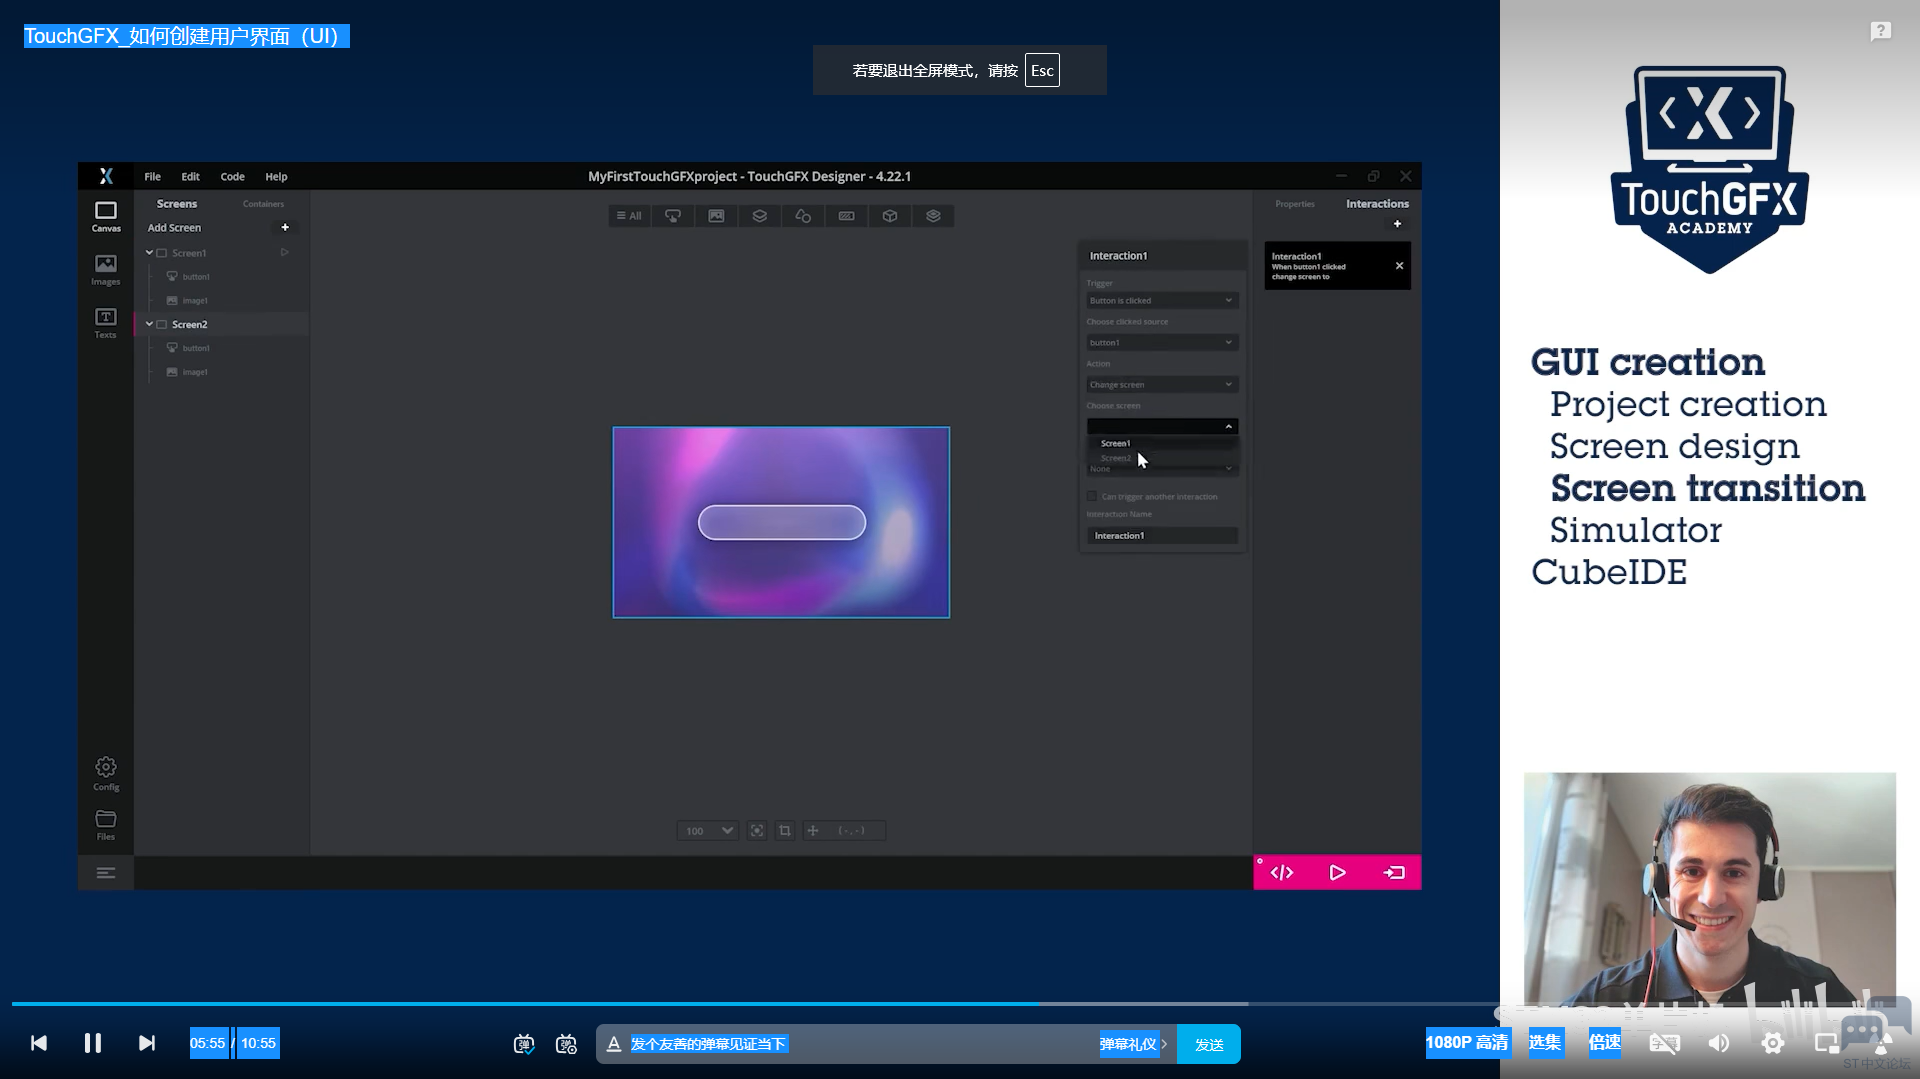Open the Images section in the sidebar
The image size is (1920, 1079).
pyautogui.click(x=106, y=270)
